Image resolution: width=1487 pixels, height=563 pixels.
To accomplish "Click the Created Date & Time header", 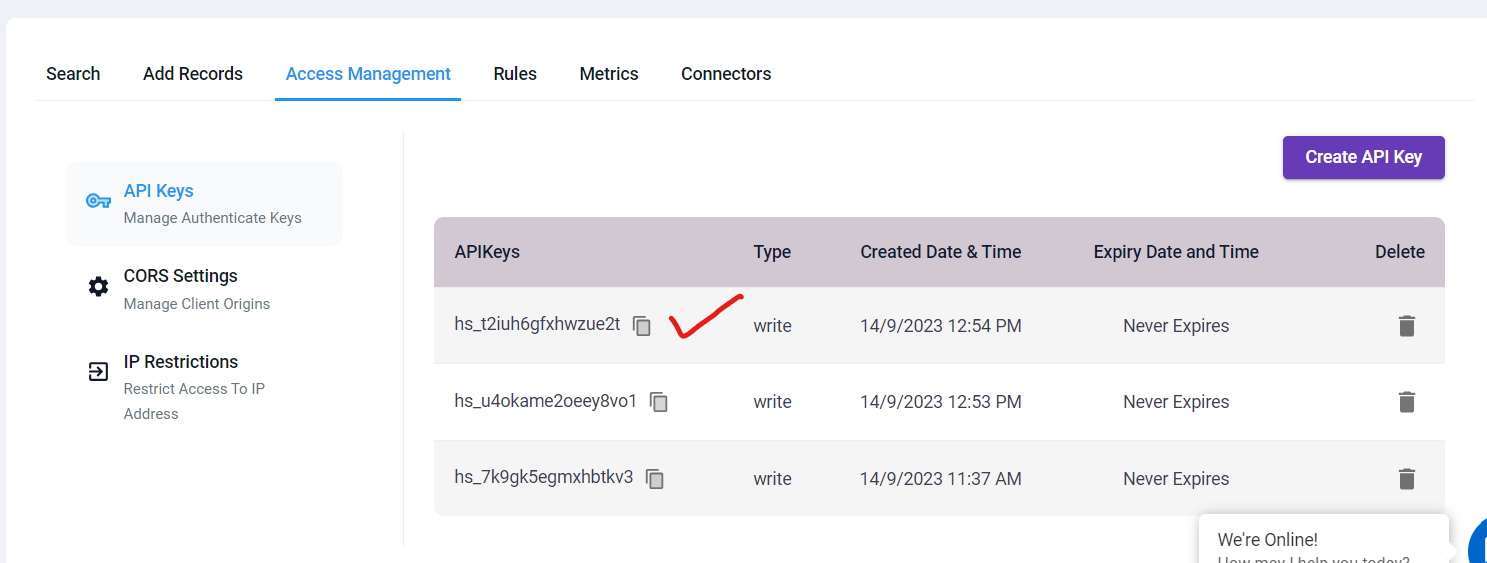I will (941, 252).
